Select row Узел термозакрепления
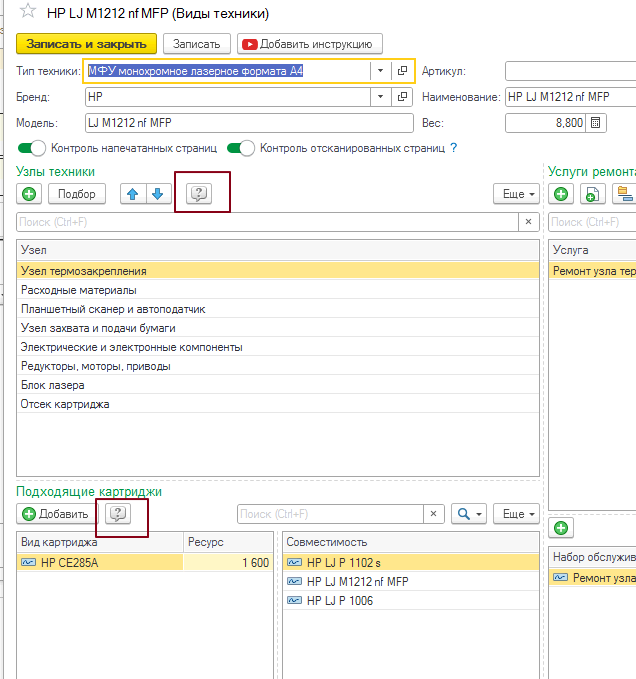This screenshot has width=636, height=679. (278, 271)
